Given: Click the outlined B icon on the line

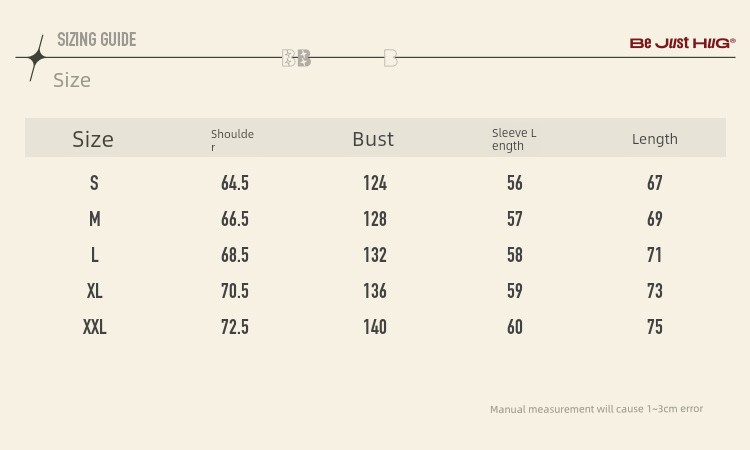Looking at the screenshot, I should click(390, 58).
